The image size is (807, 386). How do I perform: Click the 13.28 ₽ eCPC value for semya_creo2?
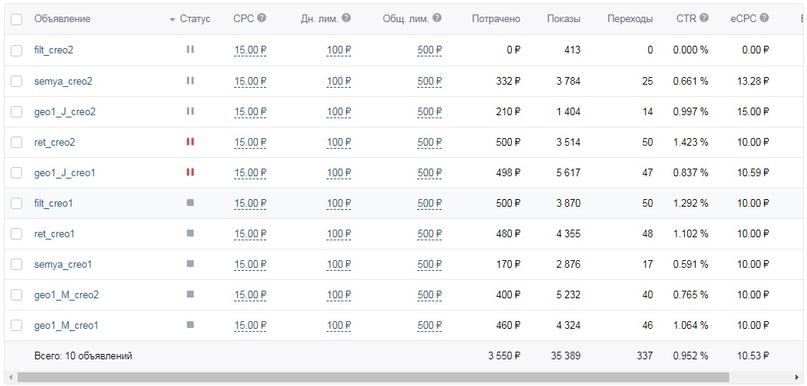click(752, 81)
